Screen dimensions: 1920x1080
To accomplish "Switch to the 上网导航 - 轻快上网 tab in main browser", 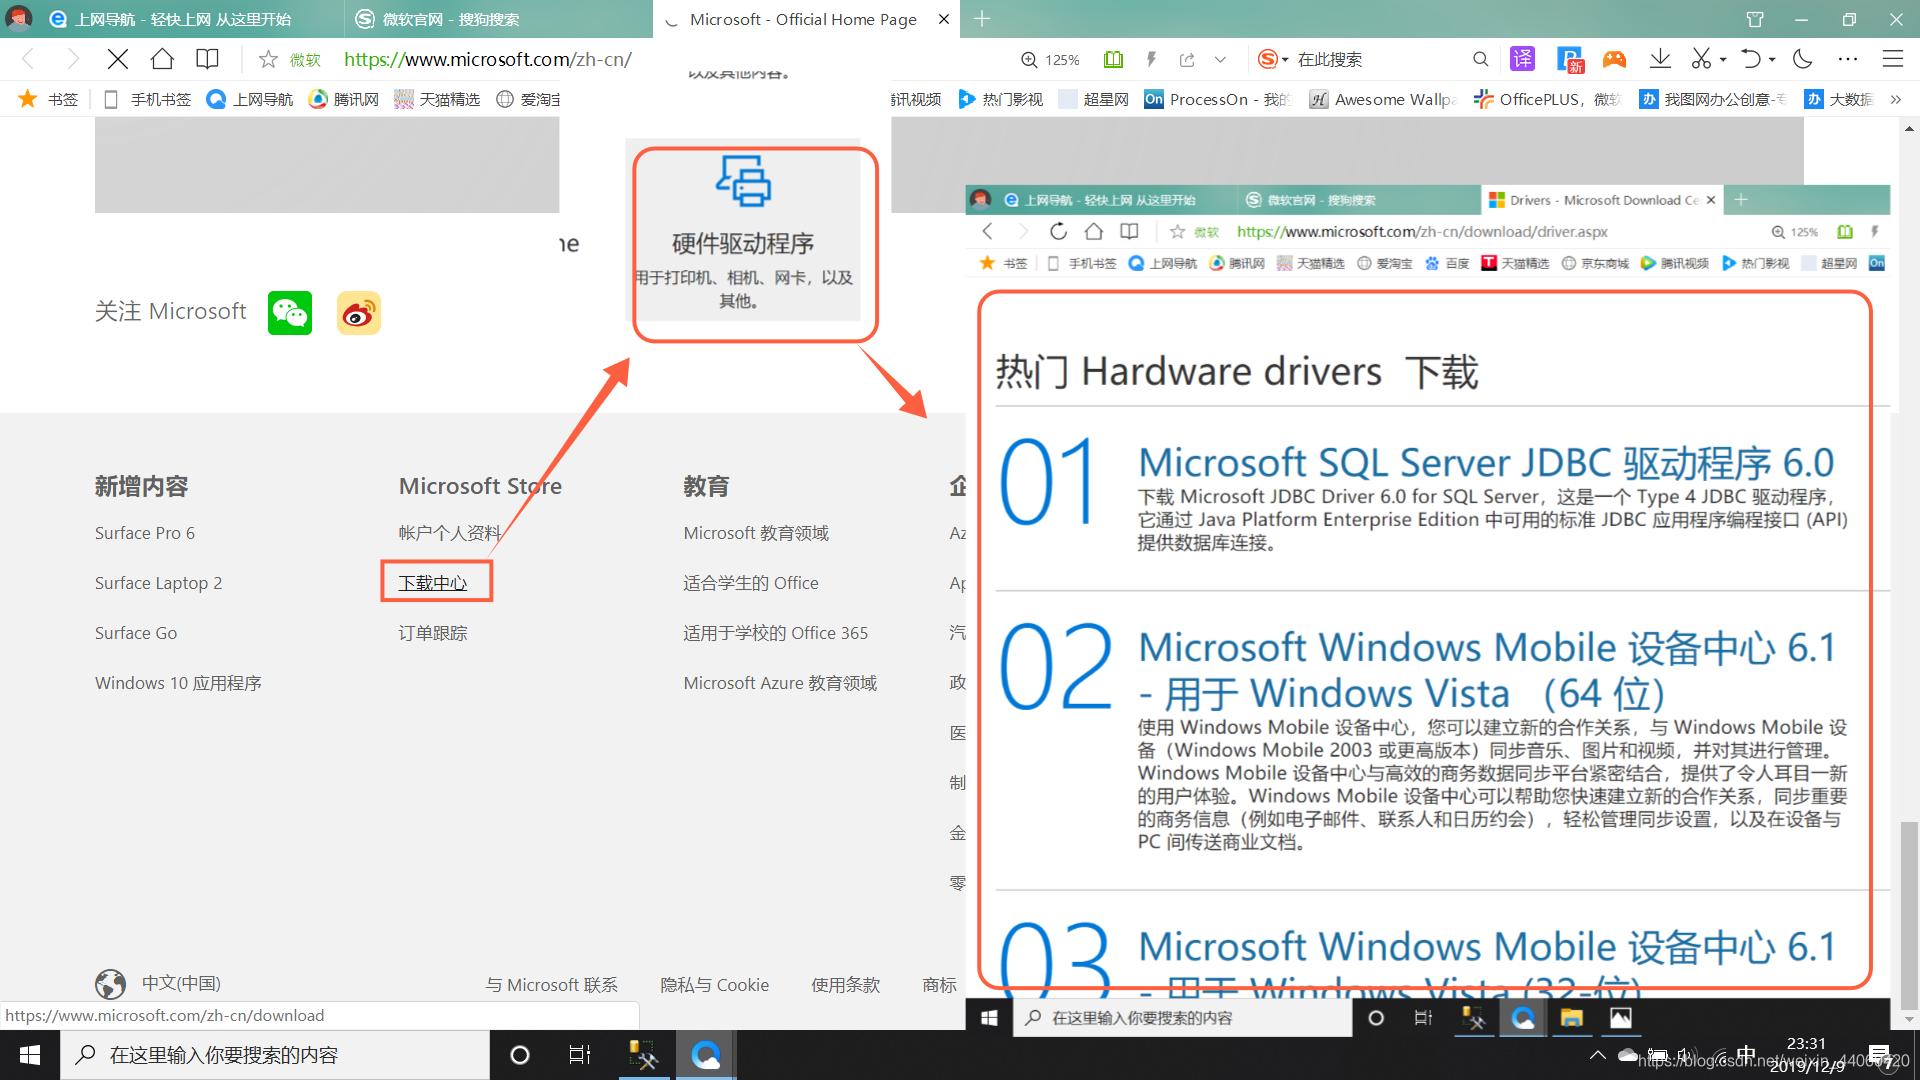I will (x=185, y=19).
